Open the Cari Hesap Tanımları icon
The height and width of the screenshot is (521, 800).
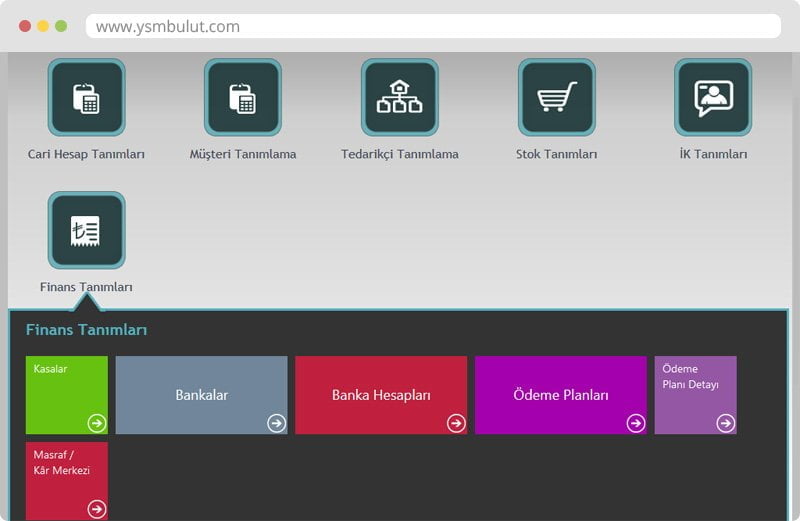point(87,97)
